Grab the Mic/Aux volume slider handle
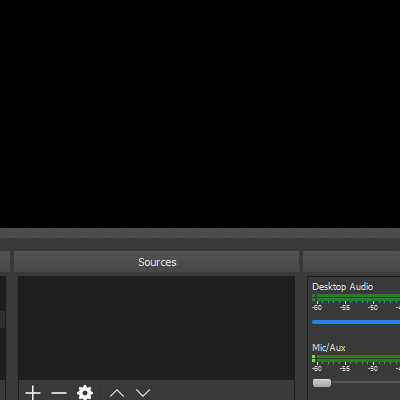The image size is (400, 400). tap(322, 383)
